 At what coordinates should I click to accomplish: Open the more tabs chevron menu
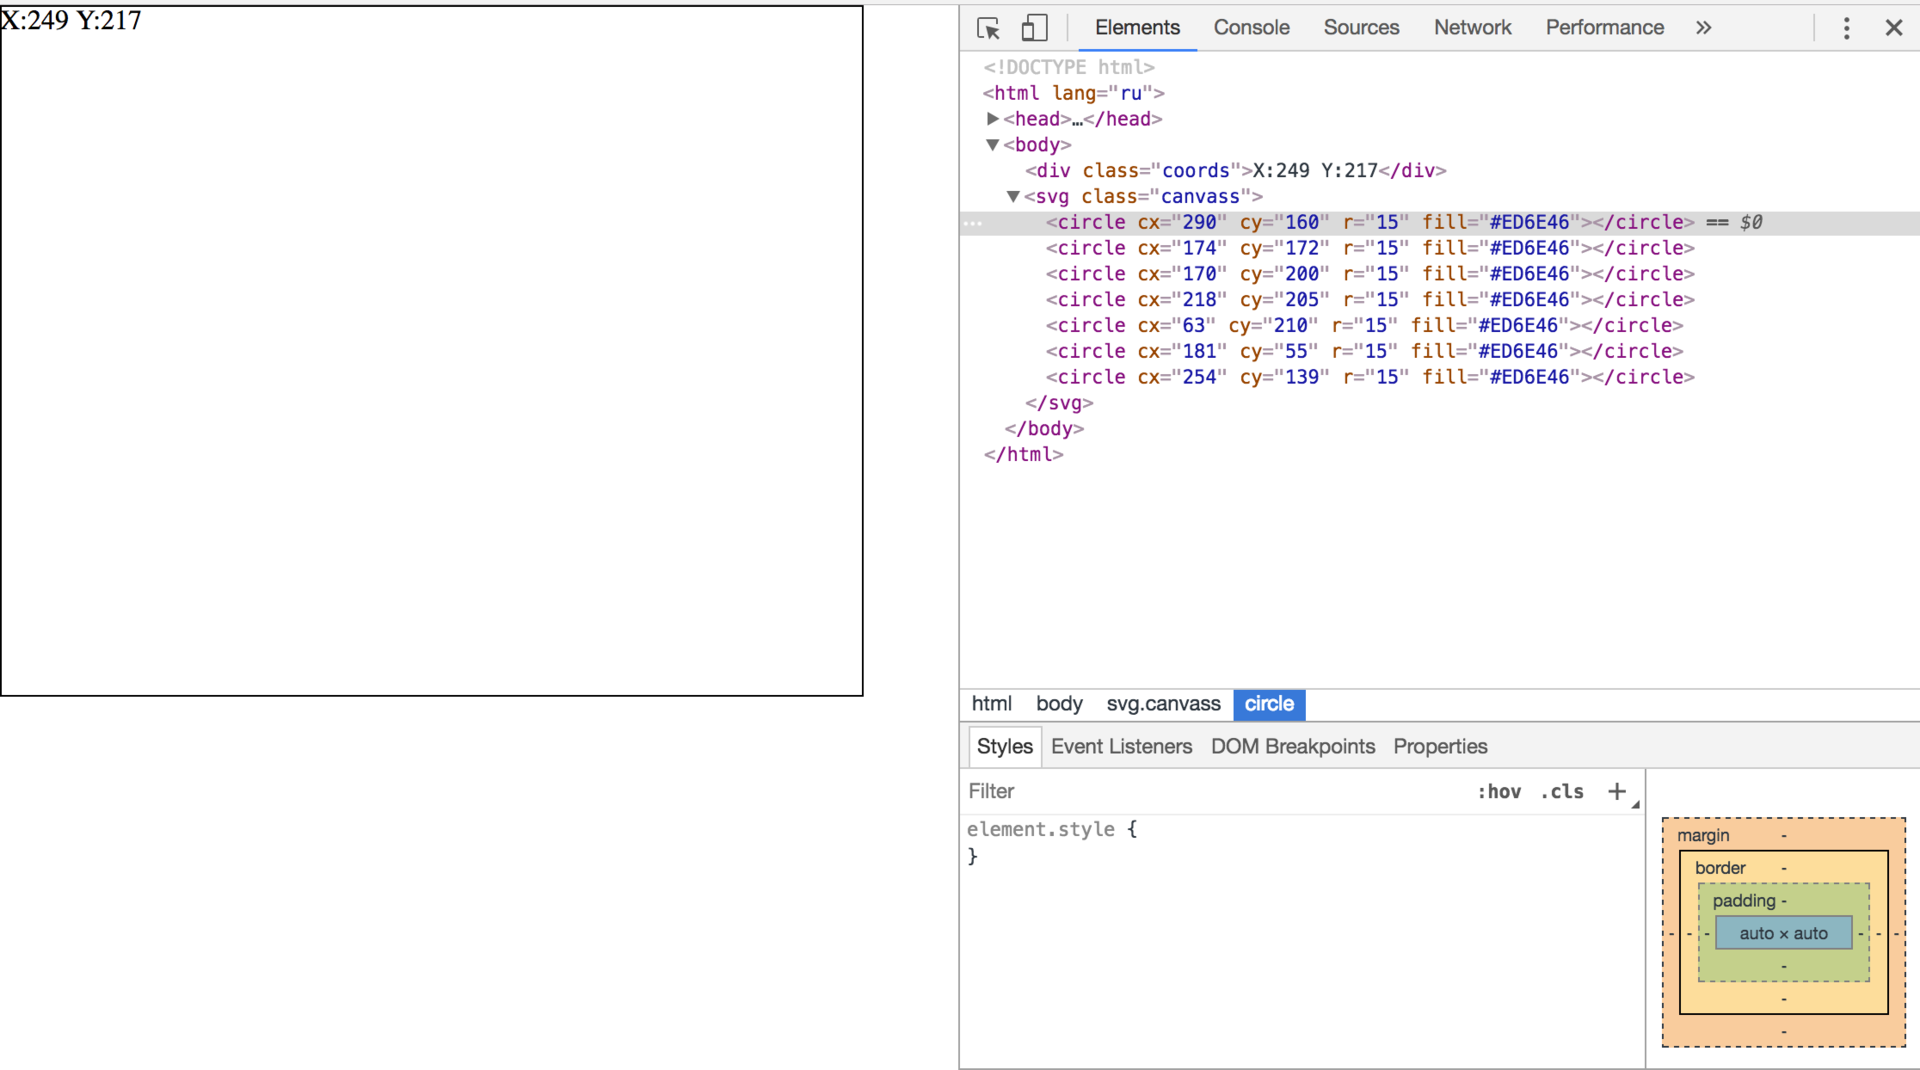(1704, 28)
